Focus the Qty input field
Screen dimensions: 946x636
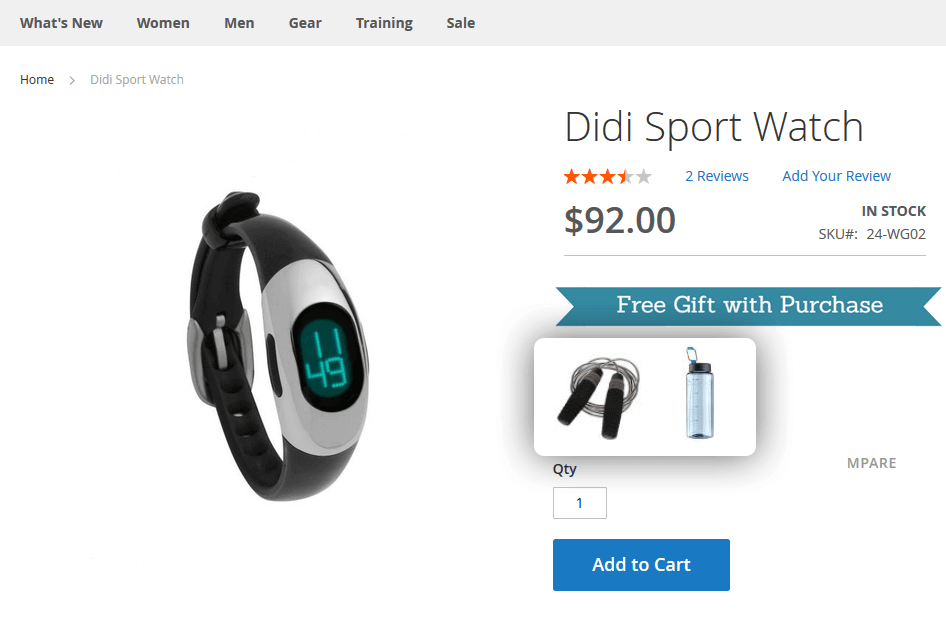[x=580, y=503]
